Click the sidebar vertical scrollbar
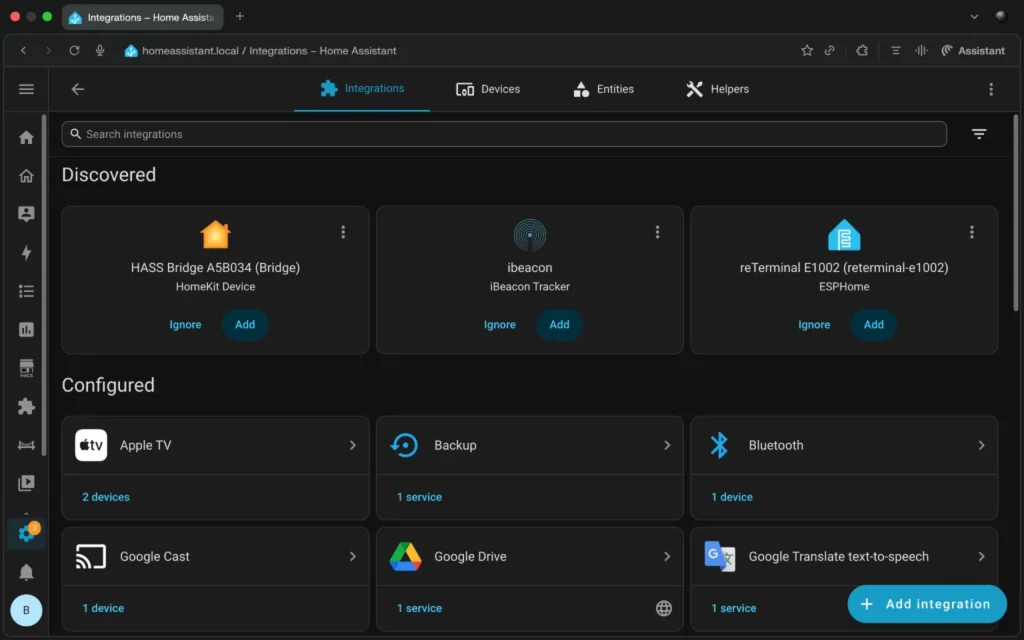The width and height of the screenshot is (1024, 640). point(44,285)
